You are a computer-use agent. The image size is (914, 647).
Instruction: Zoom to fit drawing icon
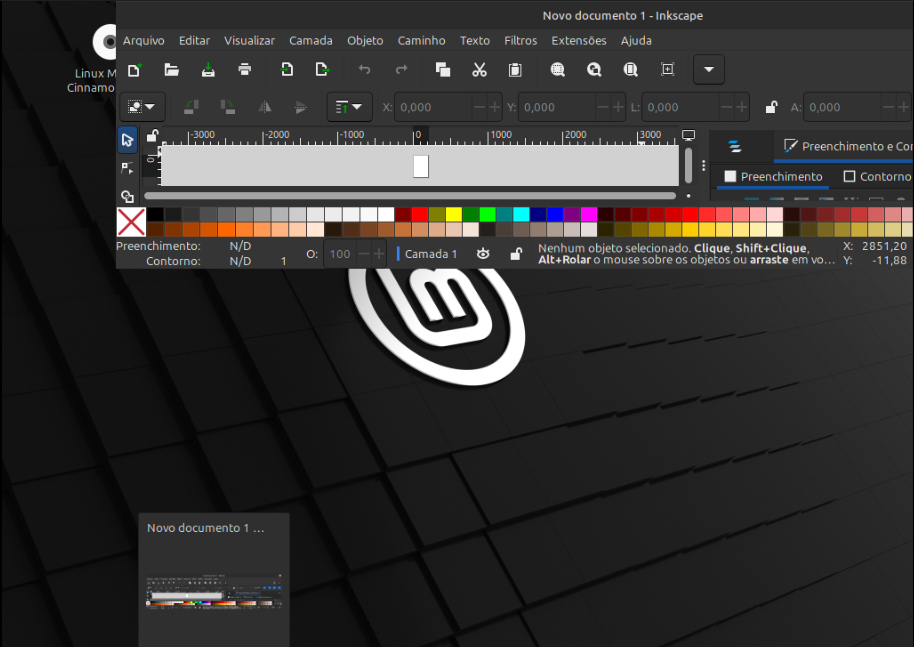click(594, 70)
